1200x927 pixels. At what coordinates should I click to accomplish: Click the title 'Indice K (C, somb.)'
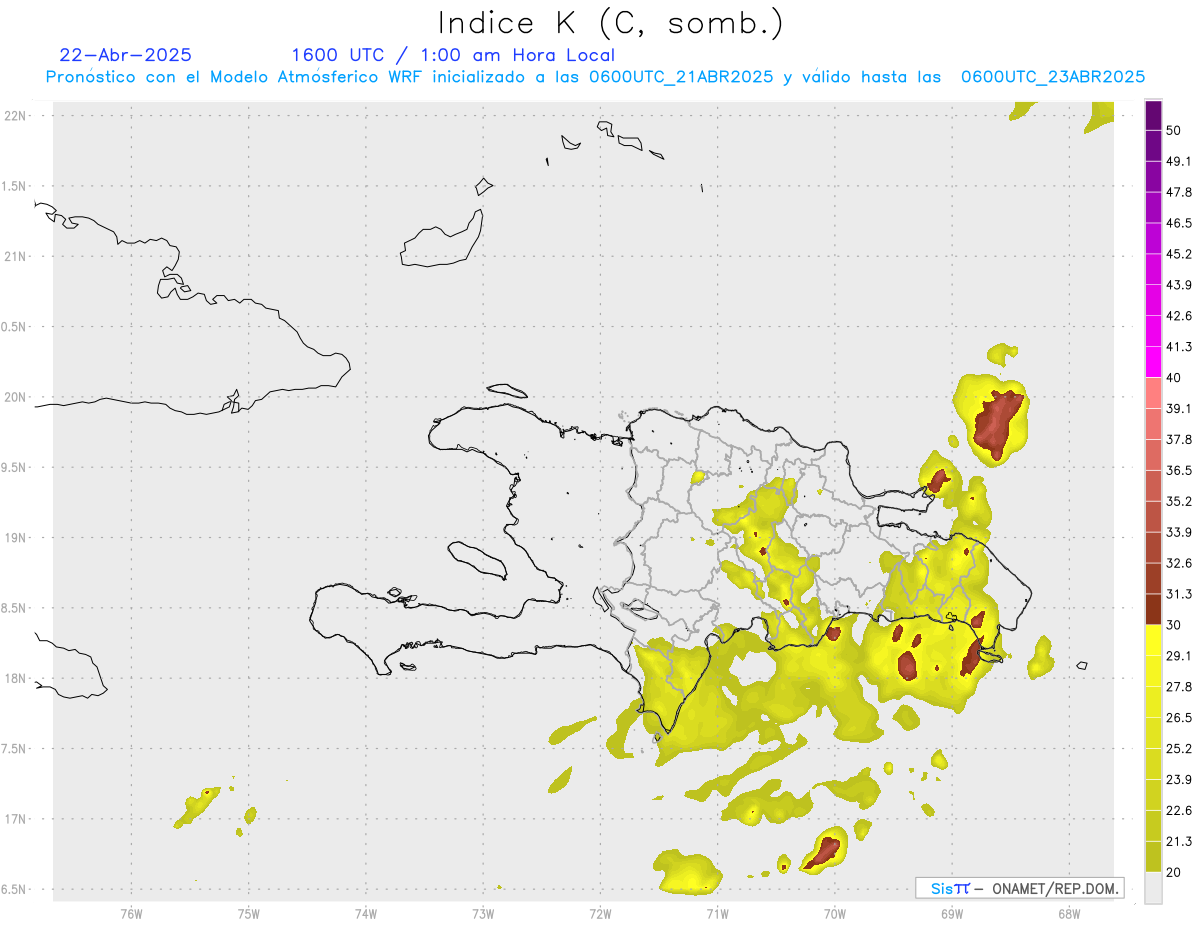tap(610, 22)
